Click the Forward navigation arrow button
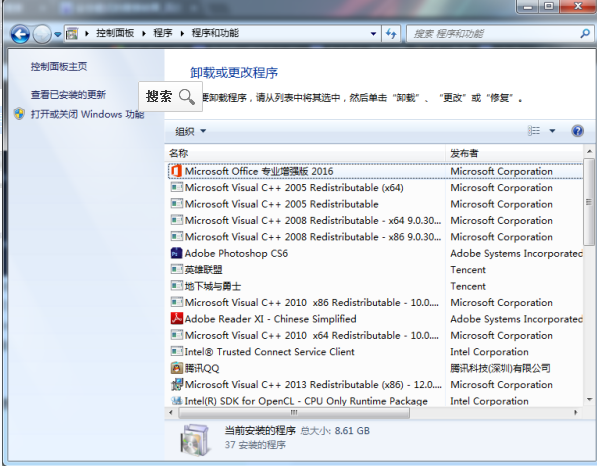This screenshot has width=597, height=466. click(42, 34)
